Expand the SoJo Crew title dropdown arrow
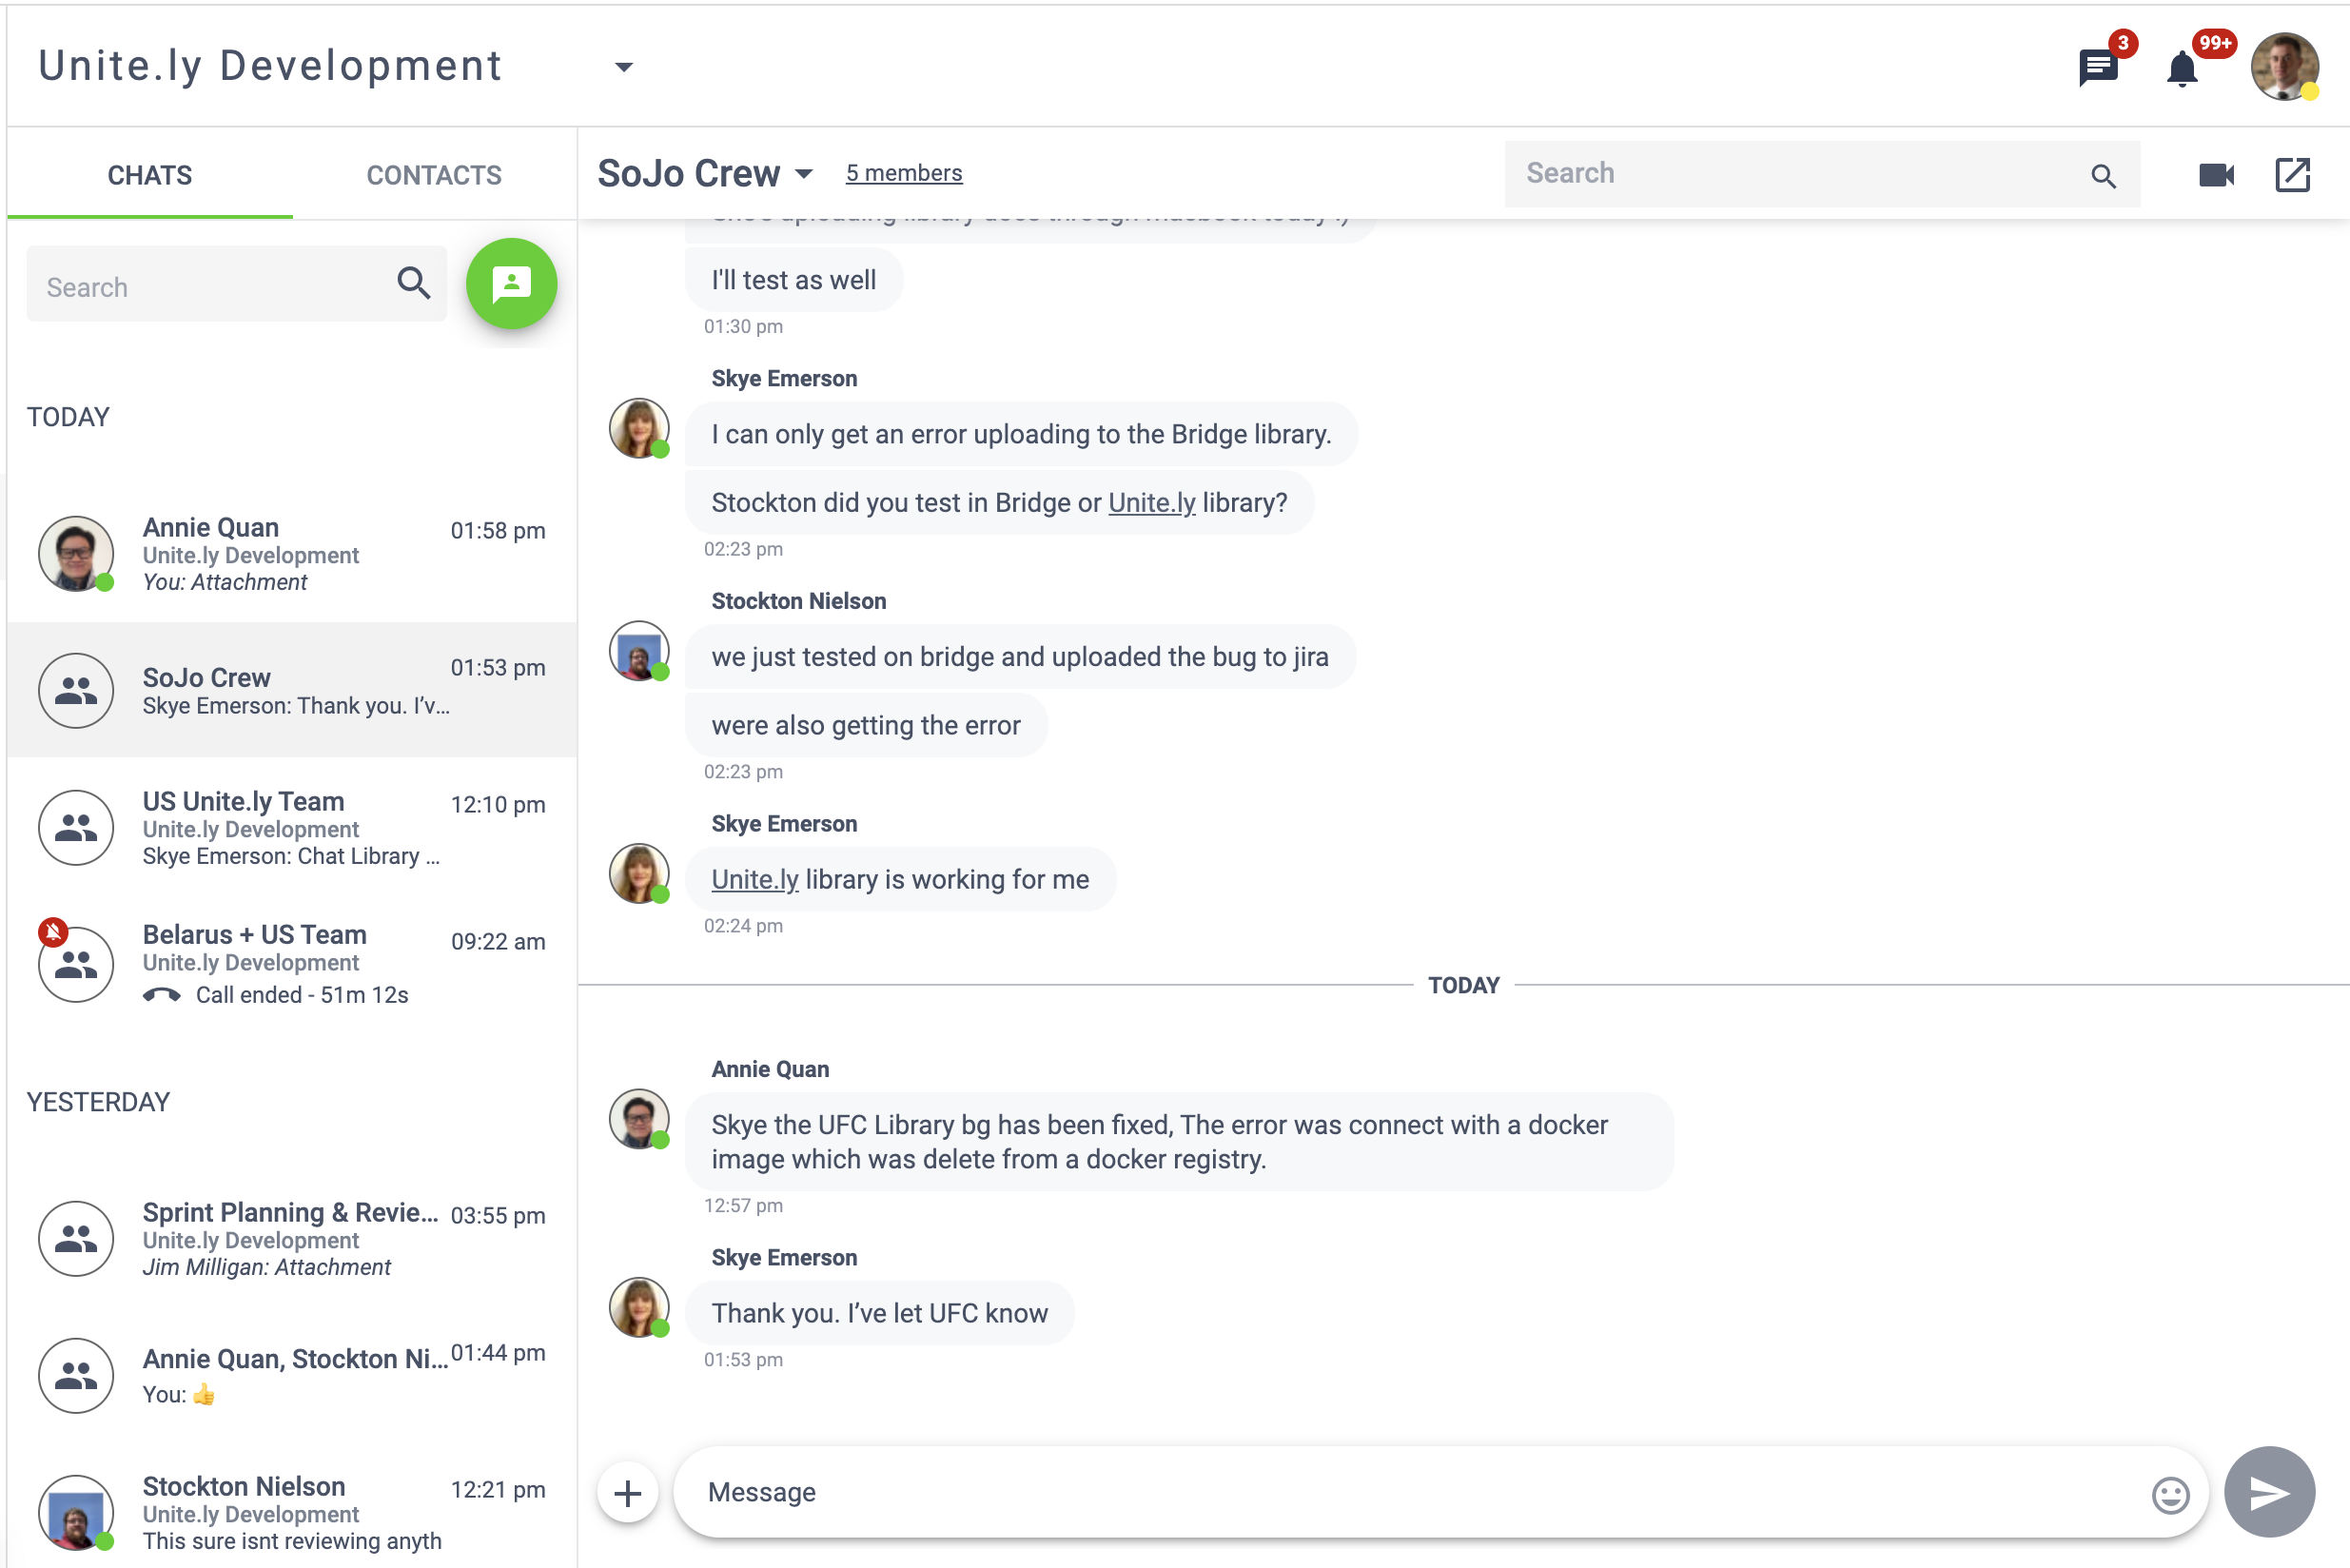The image size is (2350, 1568). (804, 174)
